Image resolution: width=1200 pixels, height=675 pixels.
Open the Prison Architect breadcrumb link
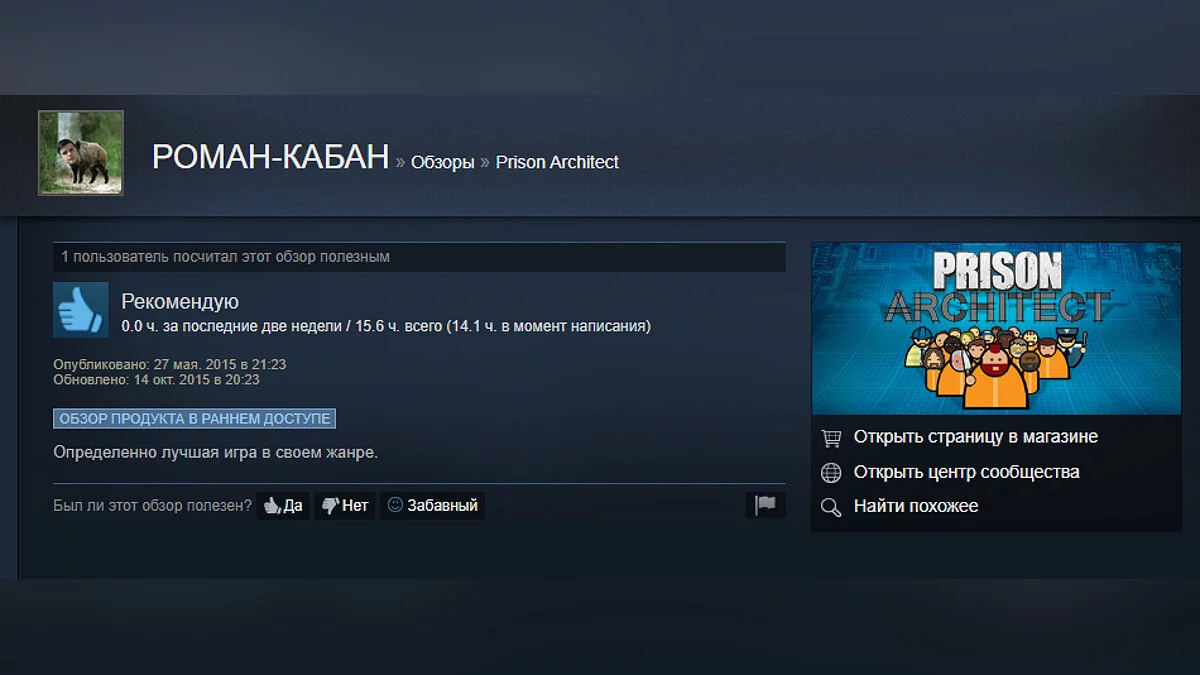[x=557, y=162]
